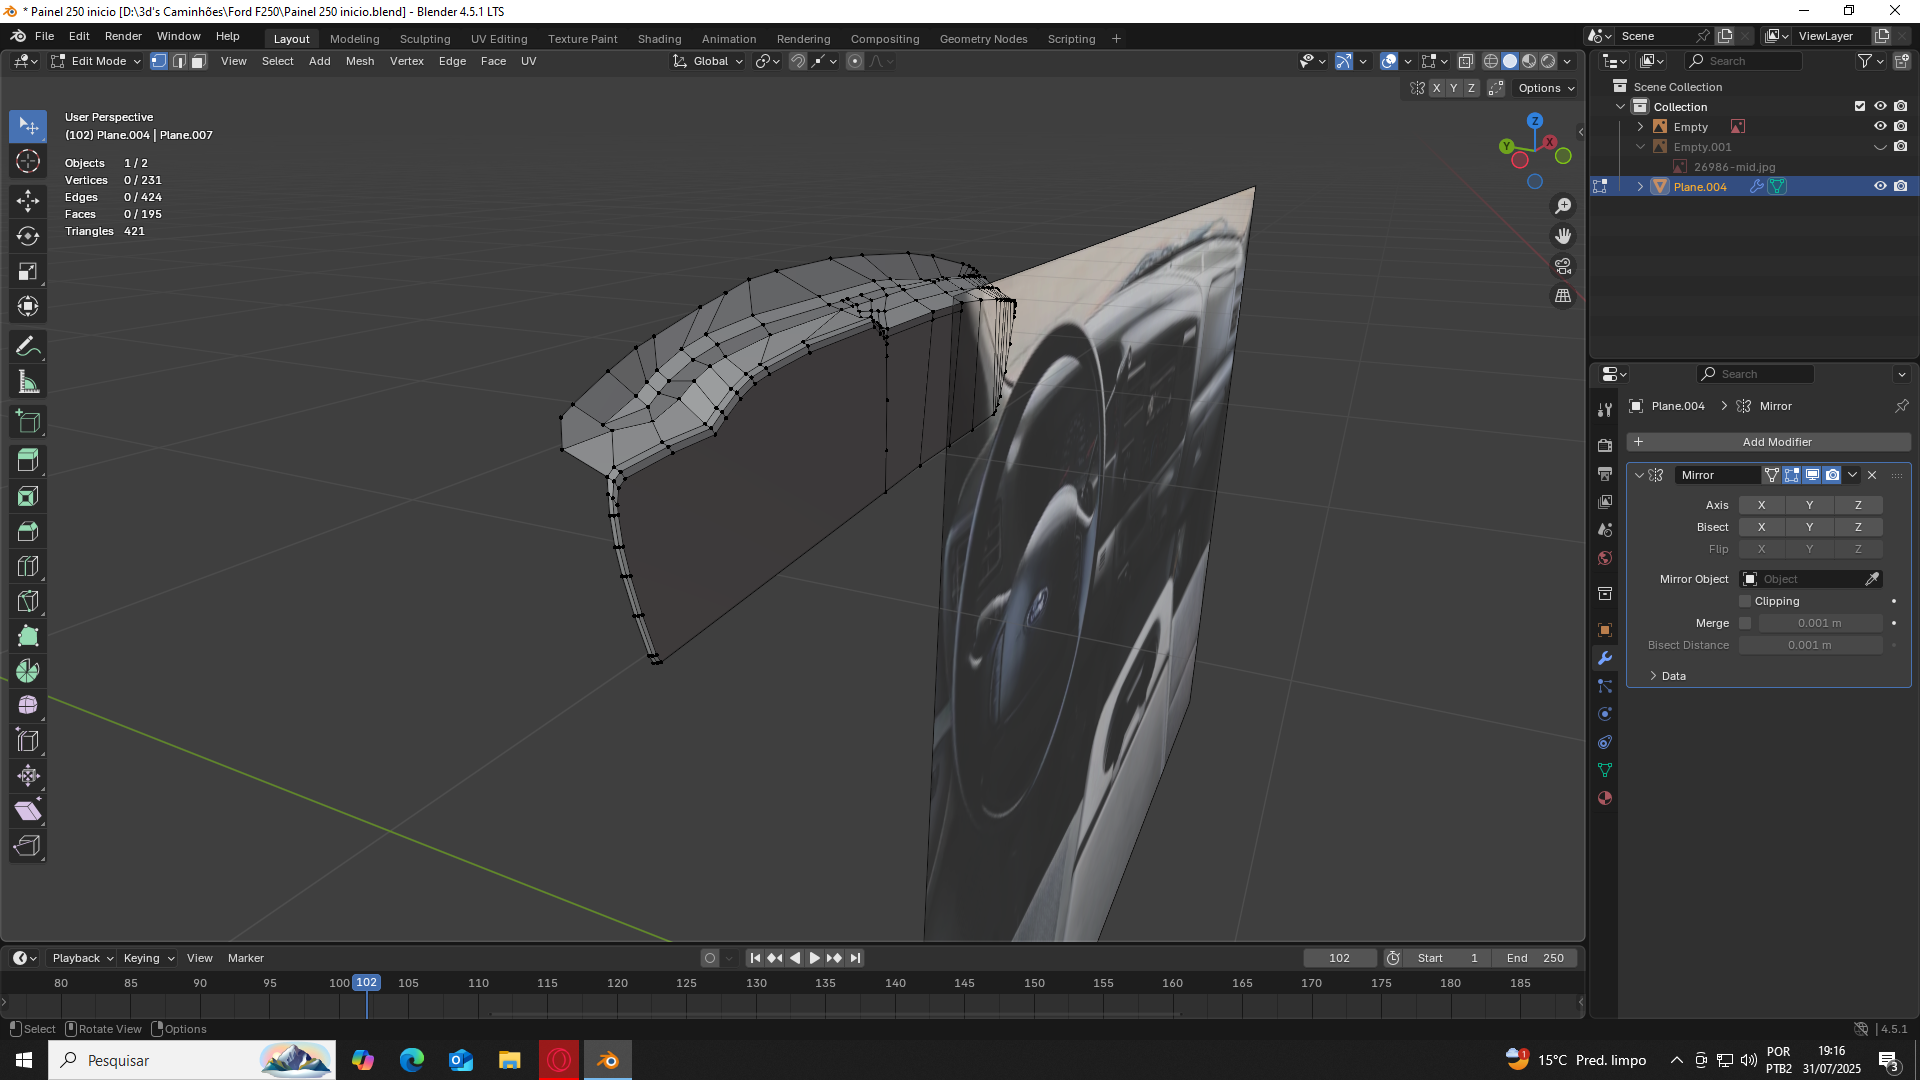Hide Plane.004 with its eye icon
This screenshot has height=1080, width=1920.
(x=1880, y=187)
